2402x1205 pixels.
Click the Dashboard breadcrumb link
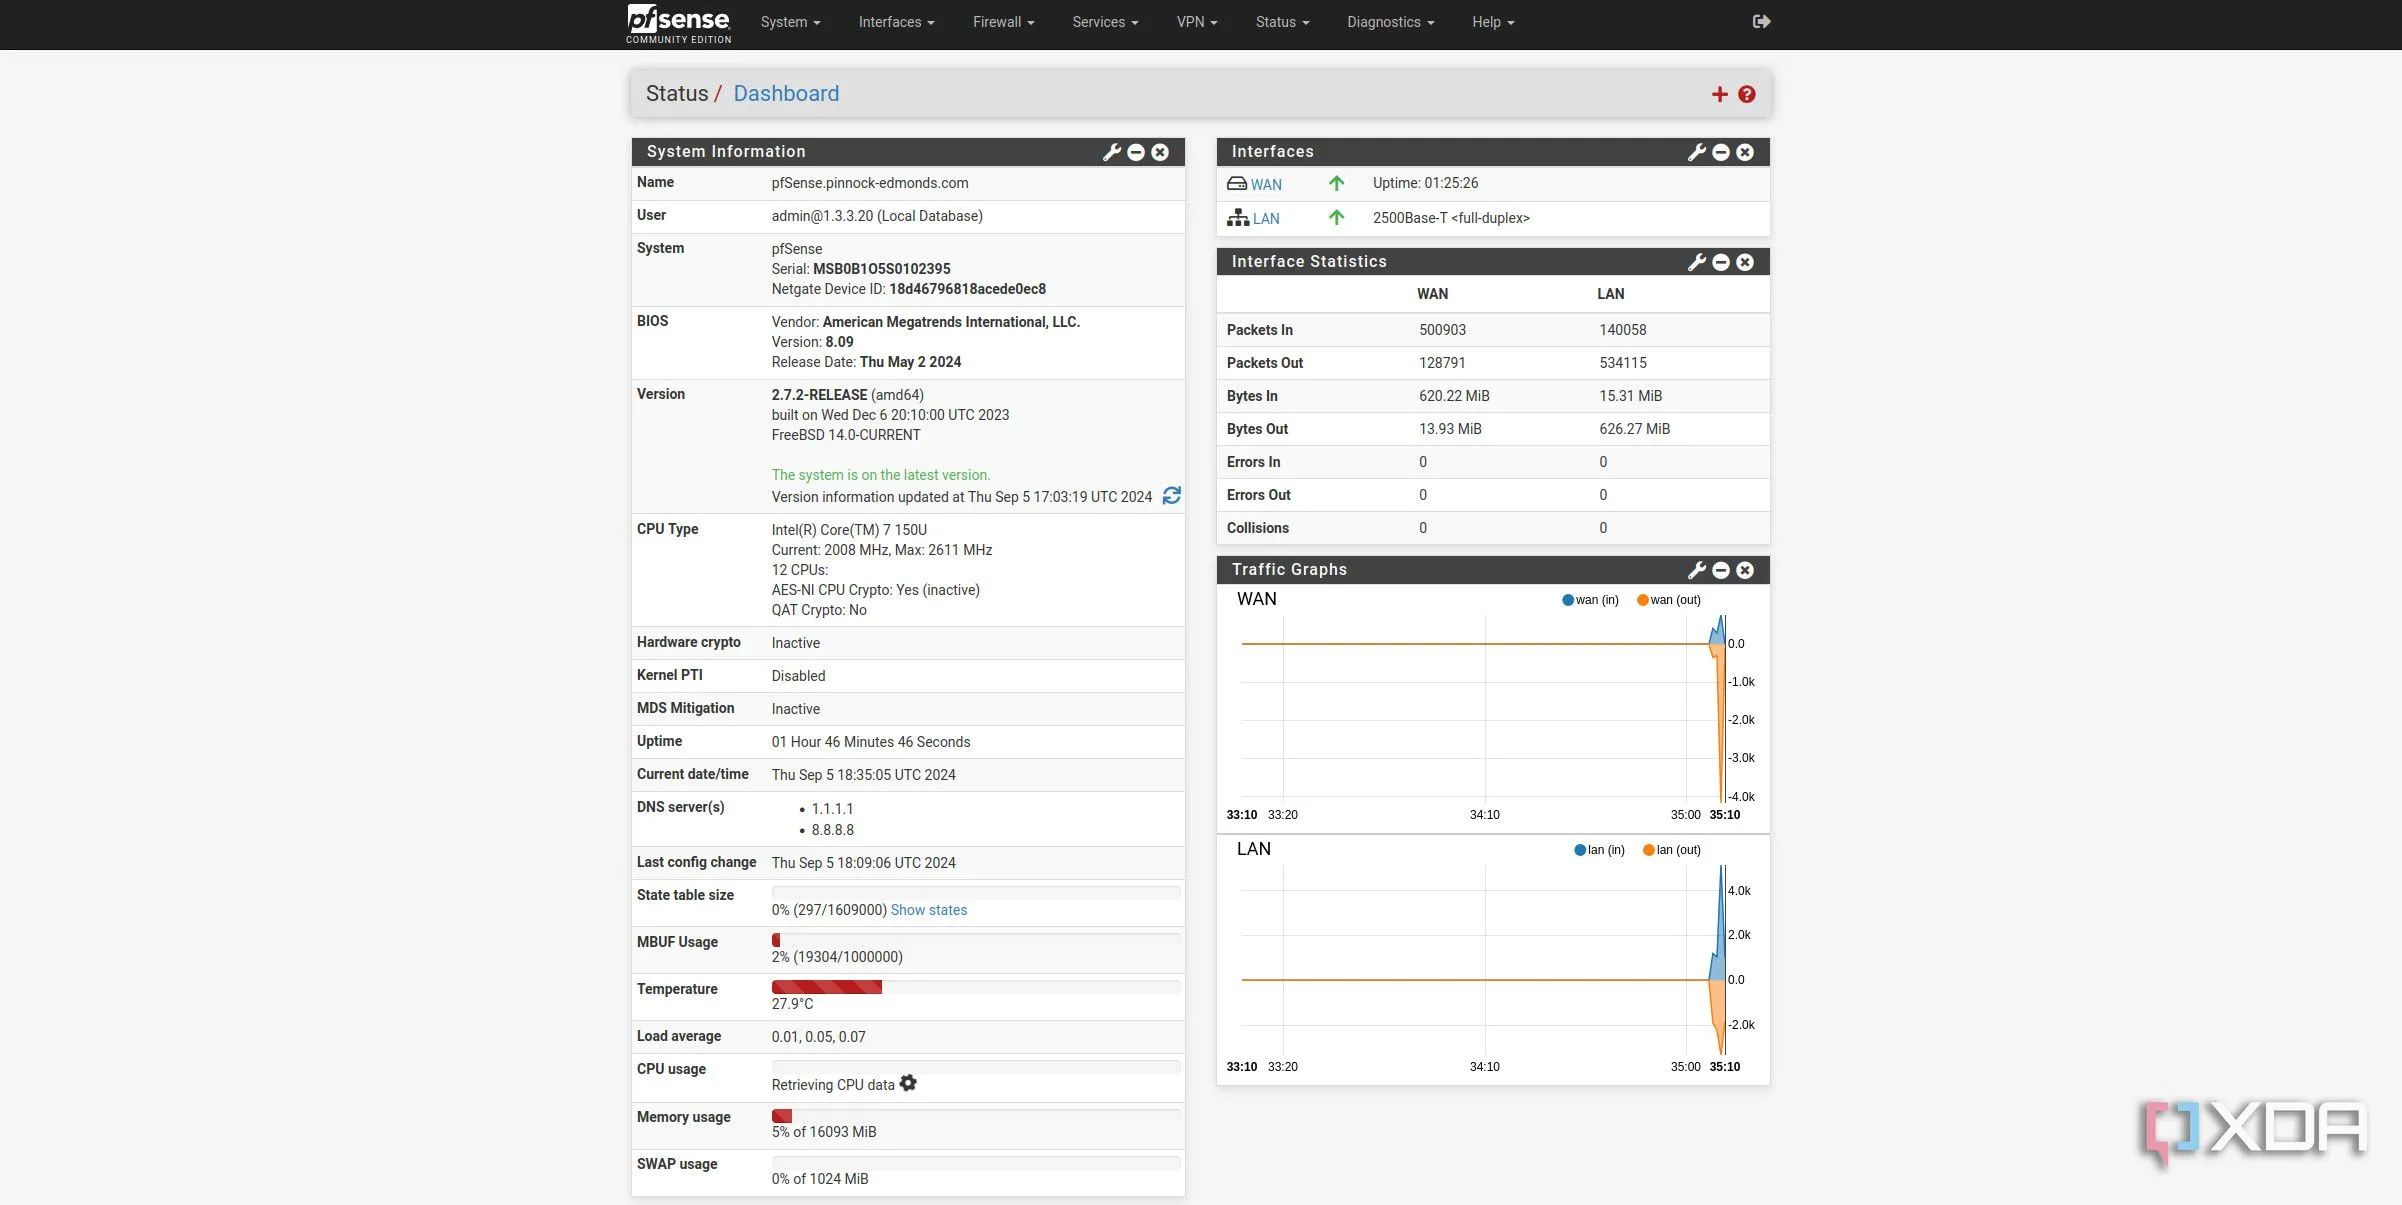point(786,93)
